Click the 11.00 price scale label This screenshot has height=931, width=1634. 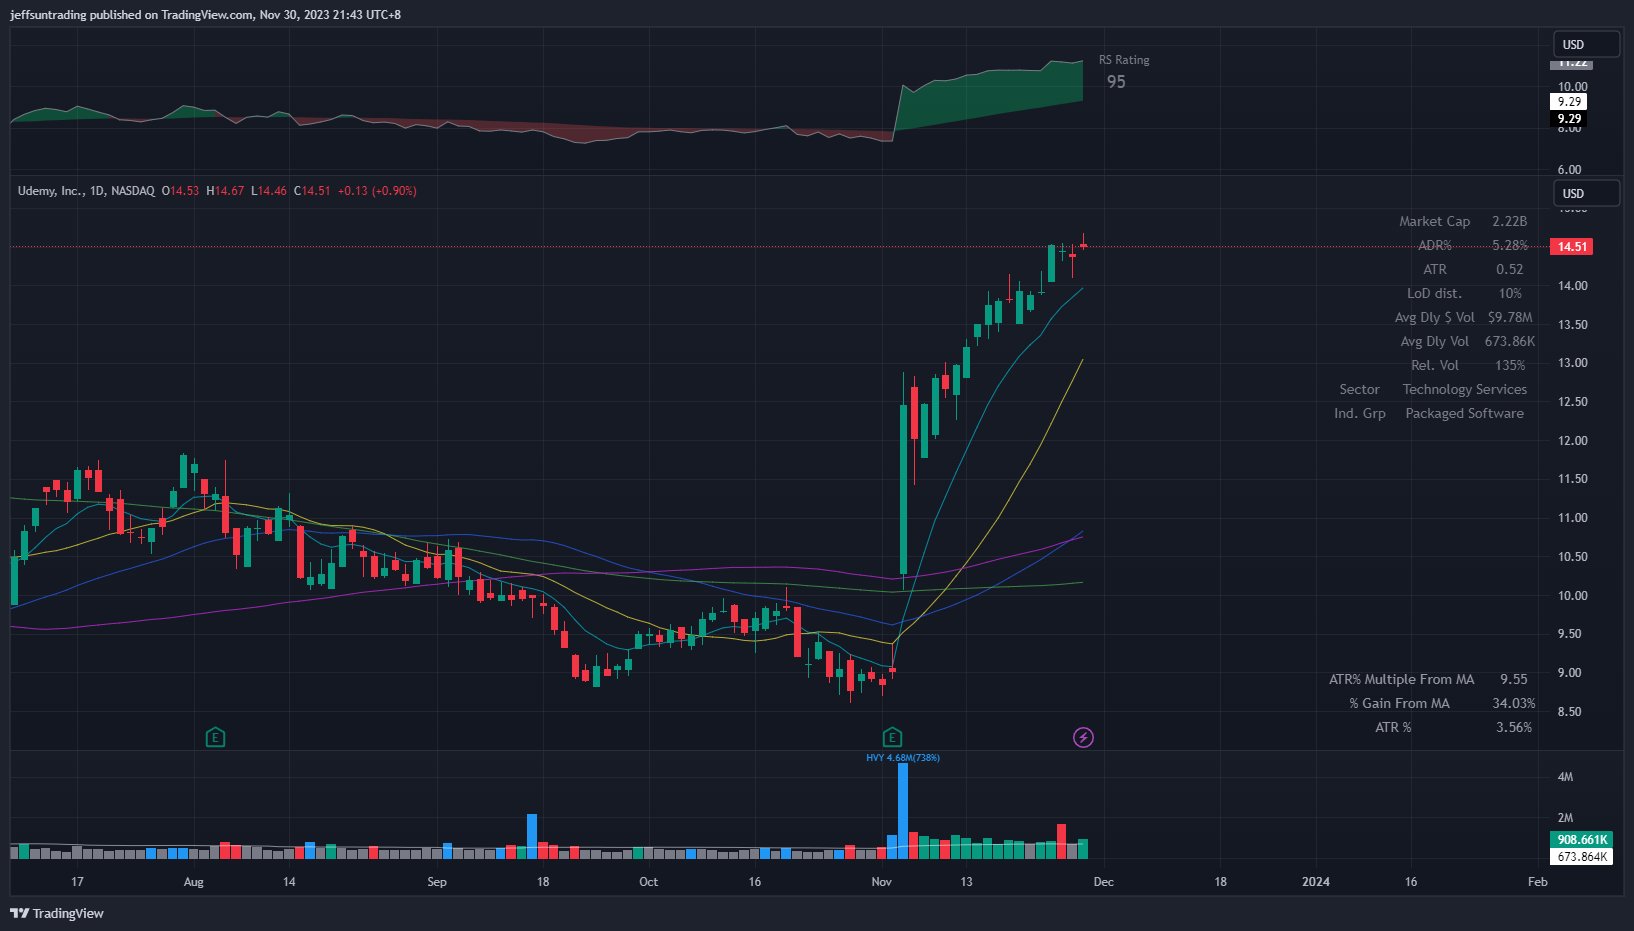coord(1573,518)
